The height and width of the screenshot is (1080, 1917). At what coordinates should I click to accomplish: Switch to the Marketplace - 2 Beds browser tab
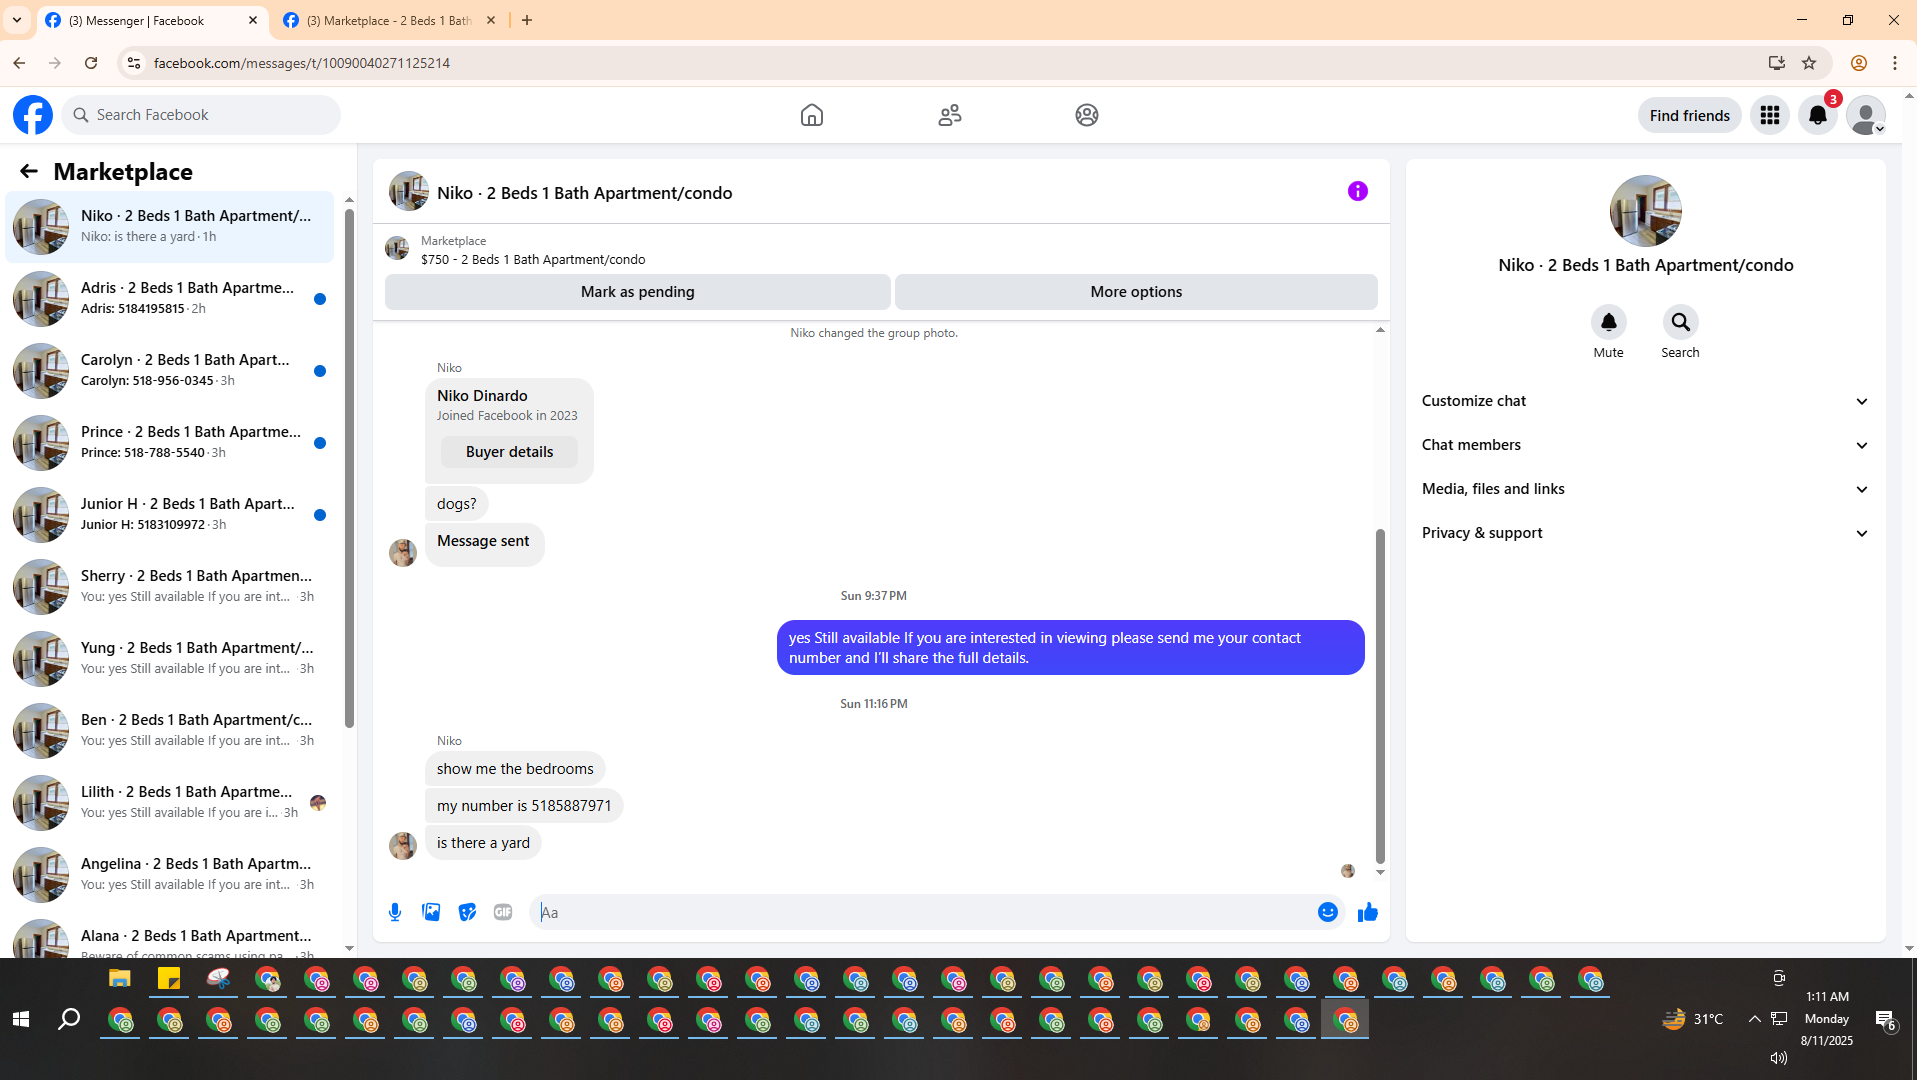point(389,20)
